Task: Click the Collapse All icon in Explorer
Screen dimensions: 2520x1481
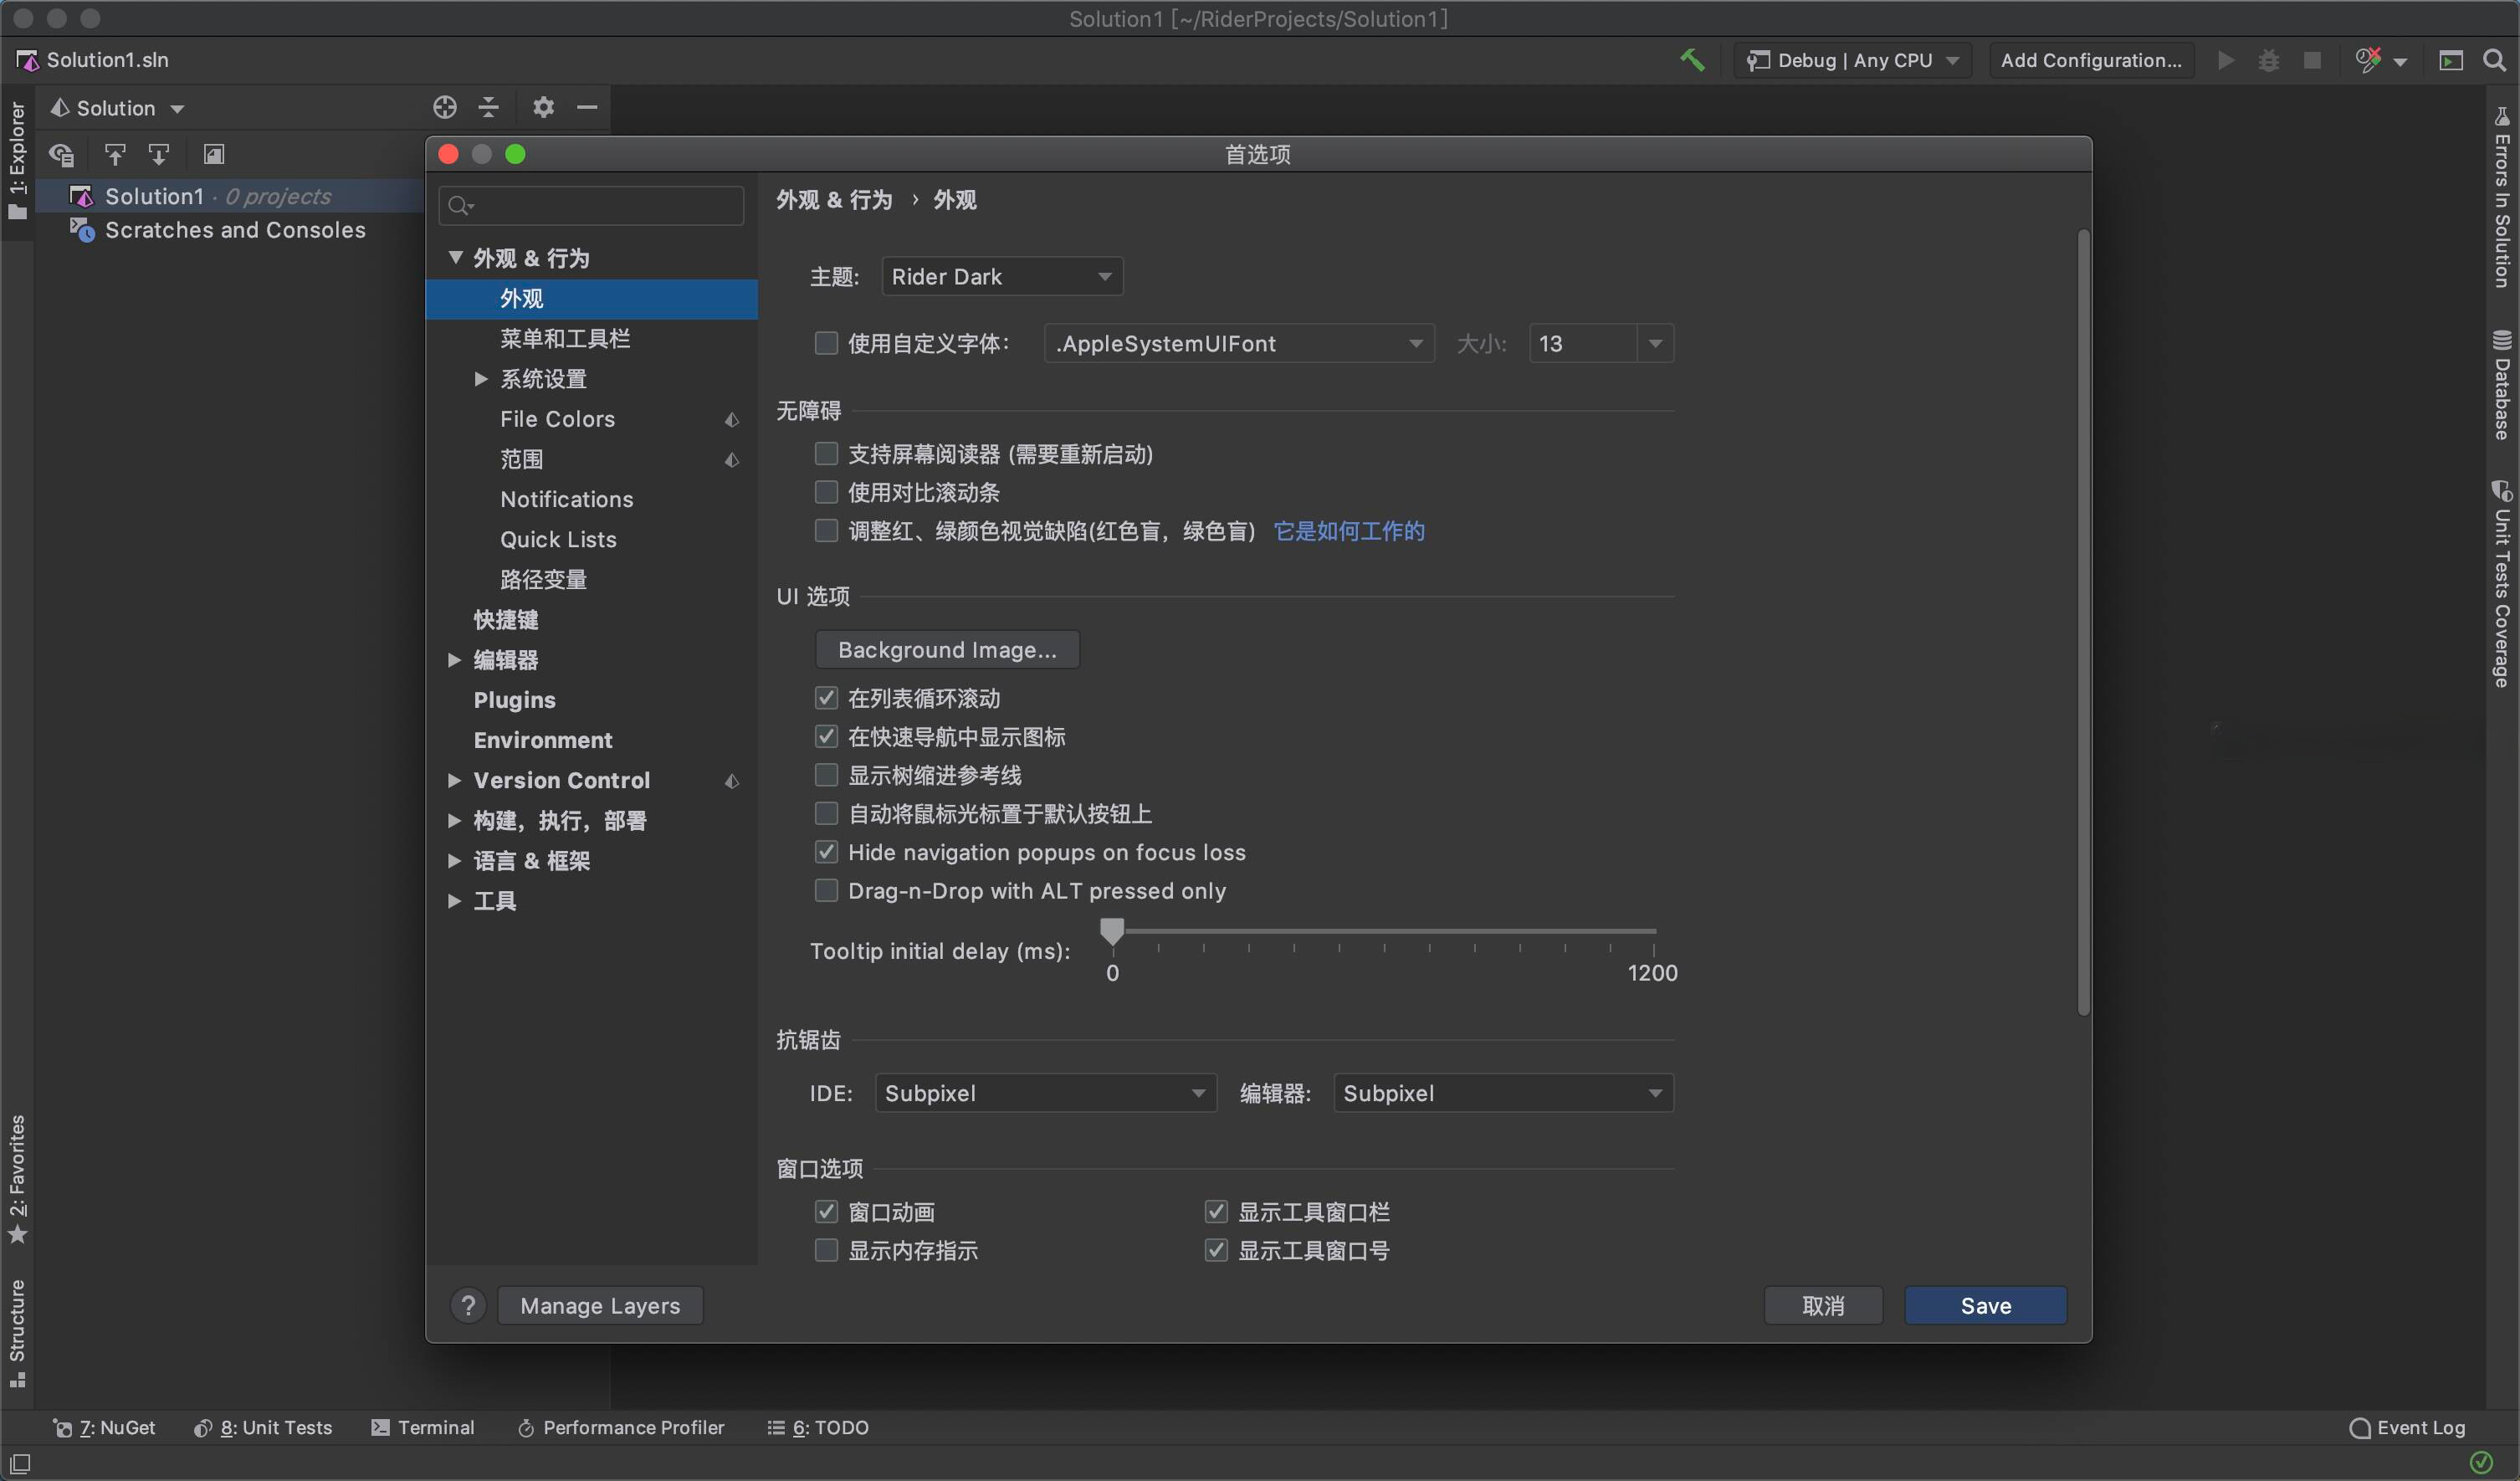Action: point(489,107)
